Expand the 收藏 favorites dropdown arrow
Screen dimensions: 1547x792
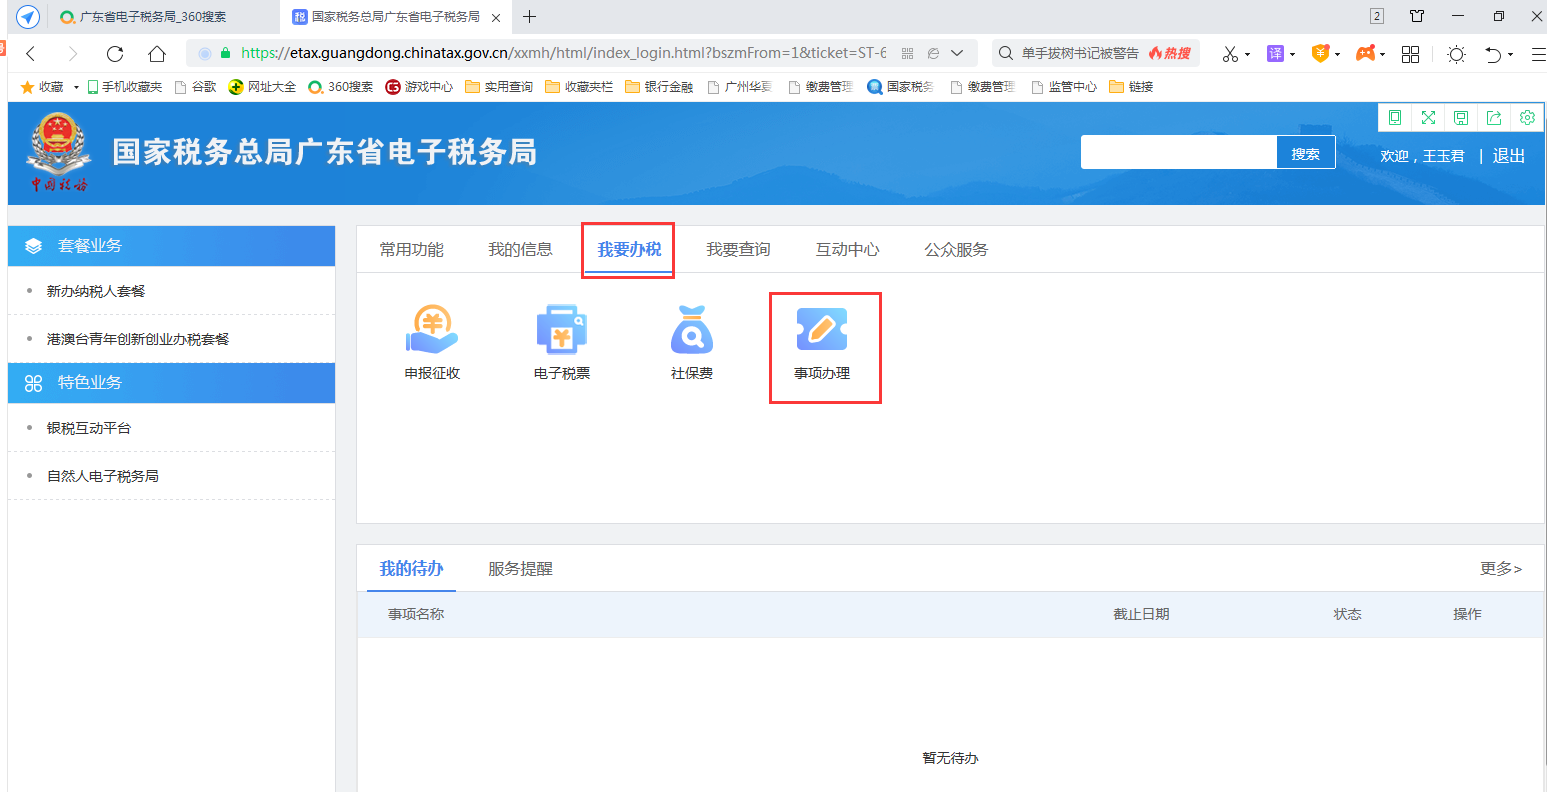coord(76,87)
